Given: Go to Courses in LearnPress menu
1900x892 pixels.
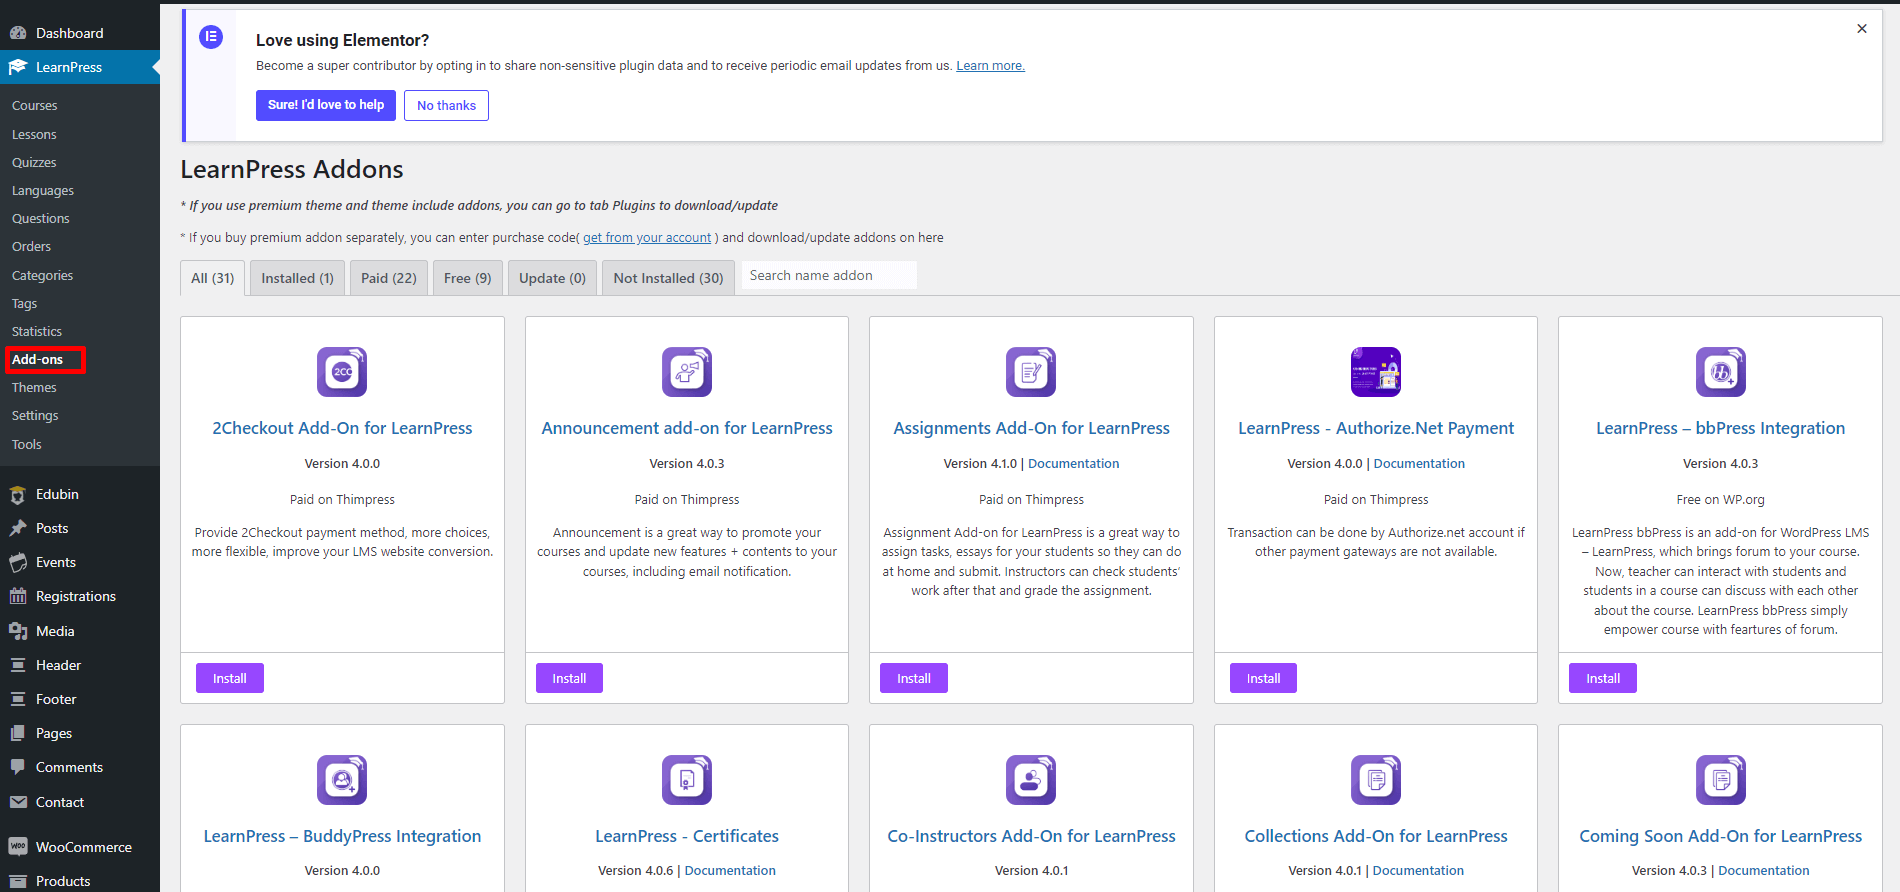Looking at the screenshot, I should coord(35,106).
